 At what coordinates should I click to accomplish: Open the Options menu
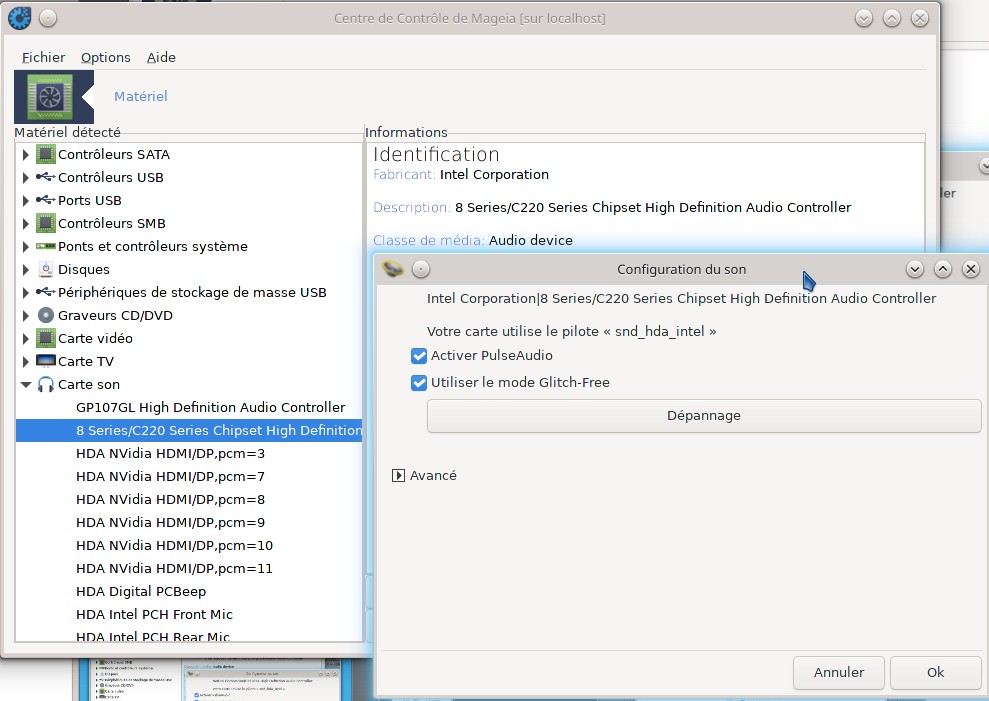click(105, 57)
